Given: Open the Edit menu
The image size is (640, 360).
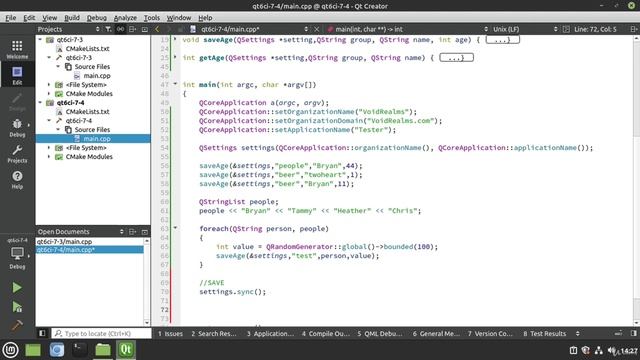Looking at the screenshot, I should [29, 18].
